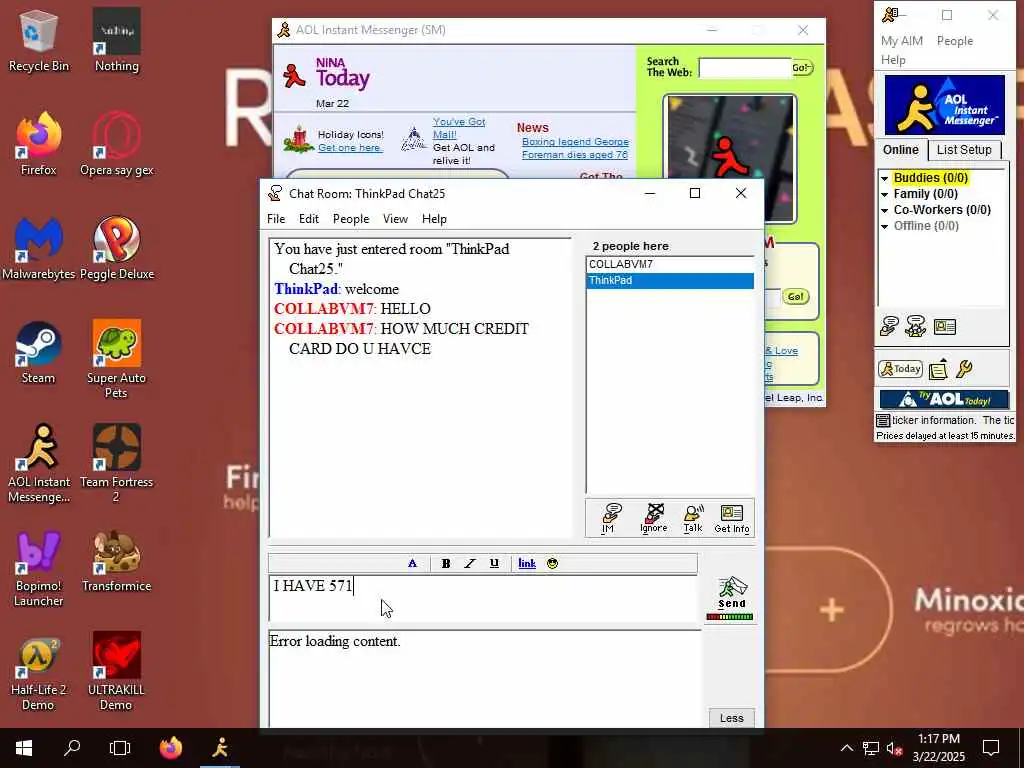Open the You've Got Mail link
Viewport: 1024px width, 768px height.
coord(459,128)
